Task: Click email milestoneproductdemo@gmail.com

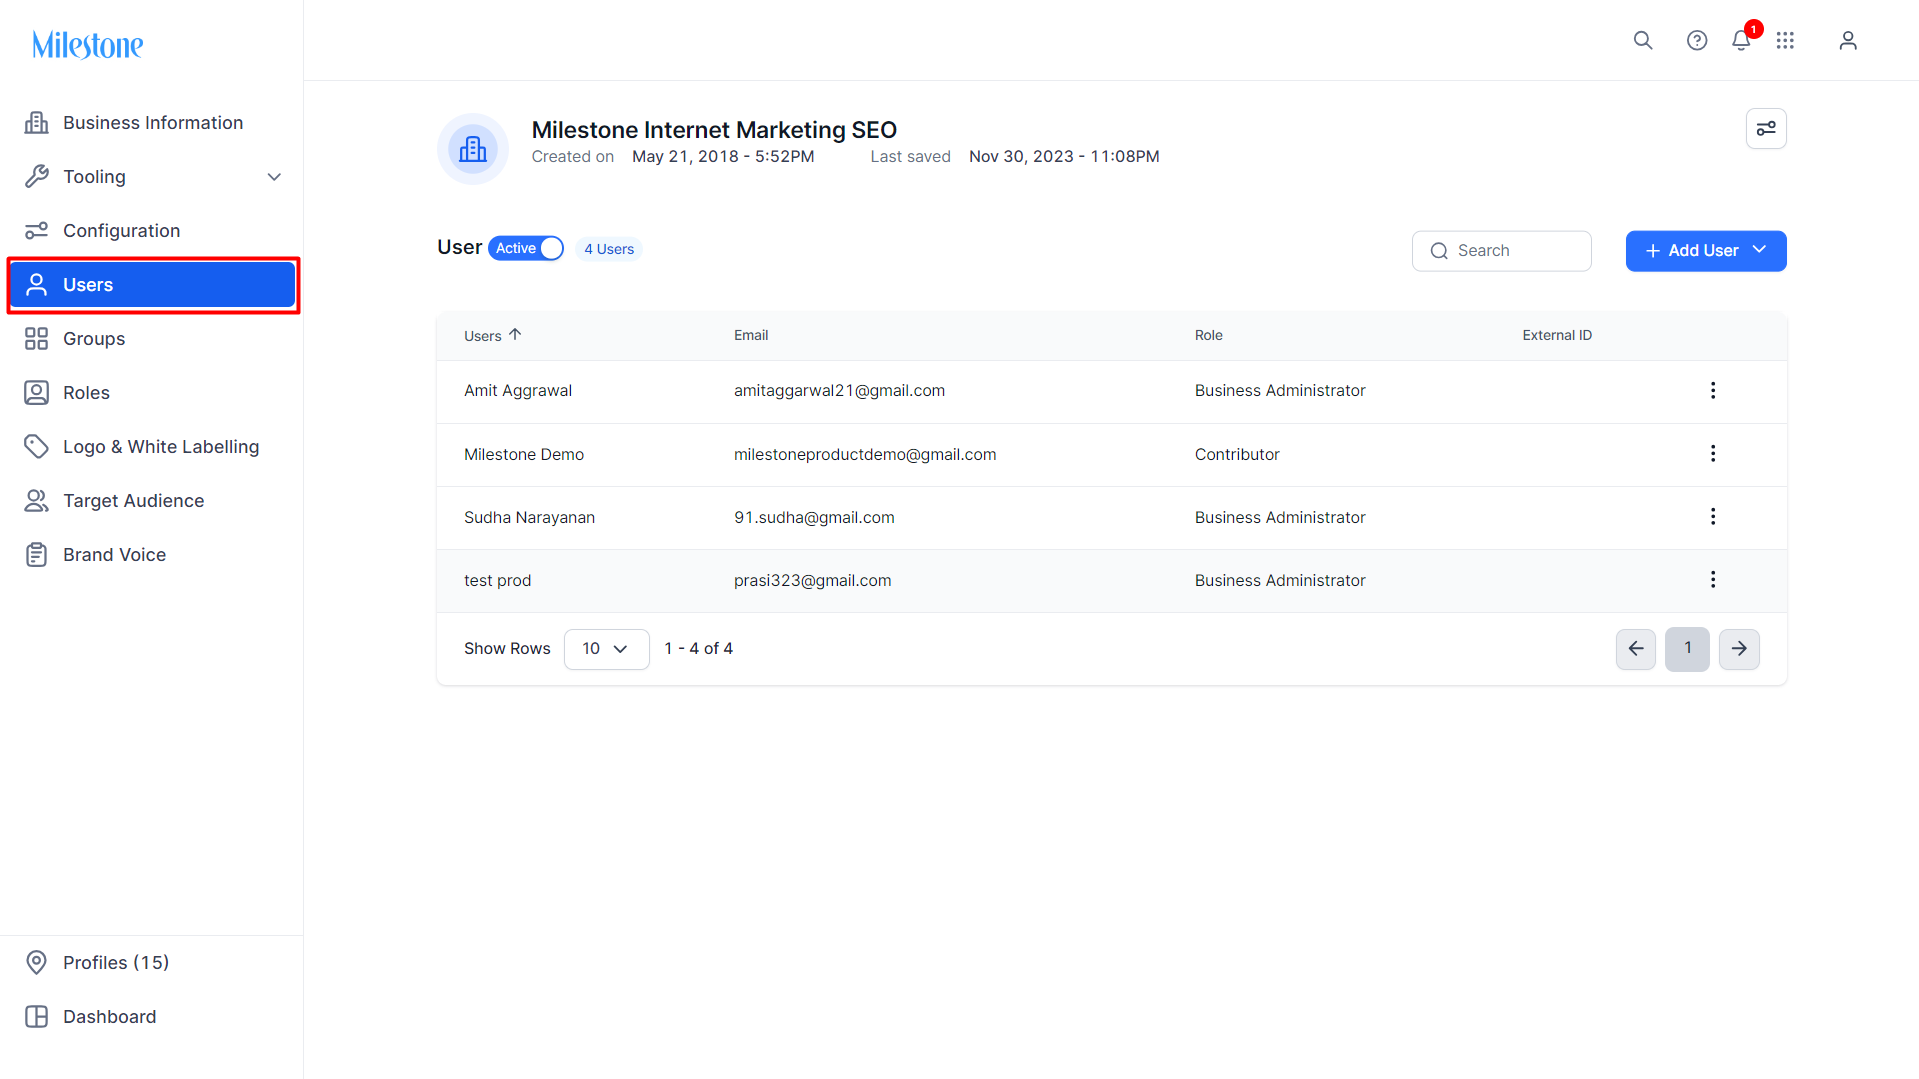Action: click(865, 455)
